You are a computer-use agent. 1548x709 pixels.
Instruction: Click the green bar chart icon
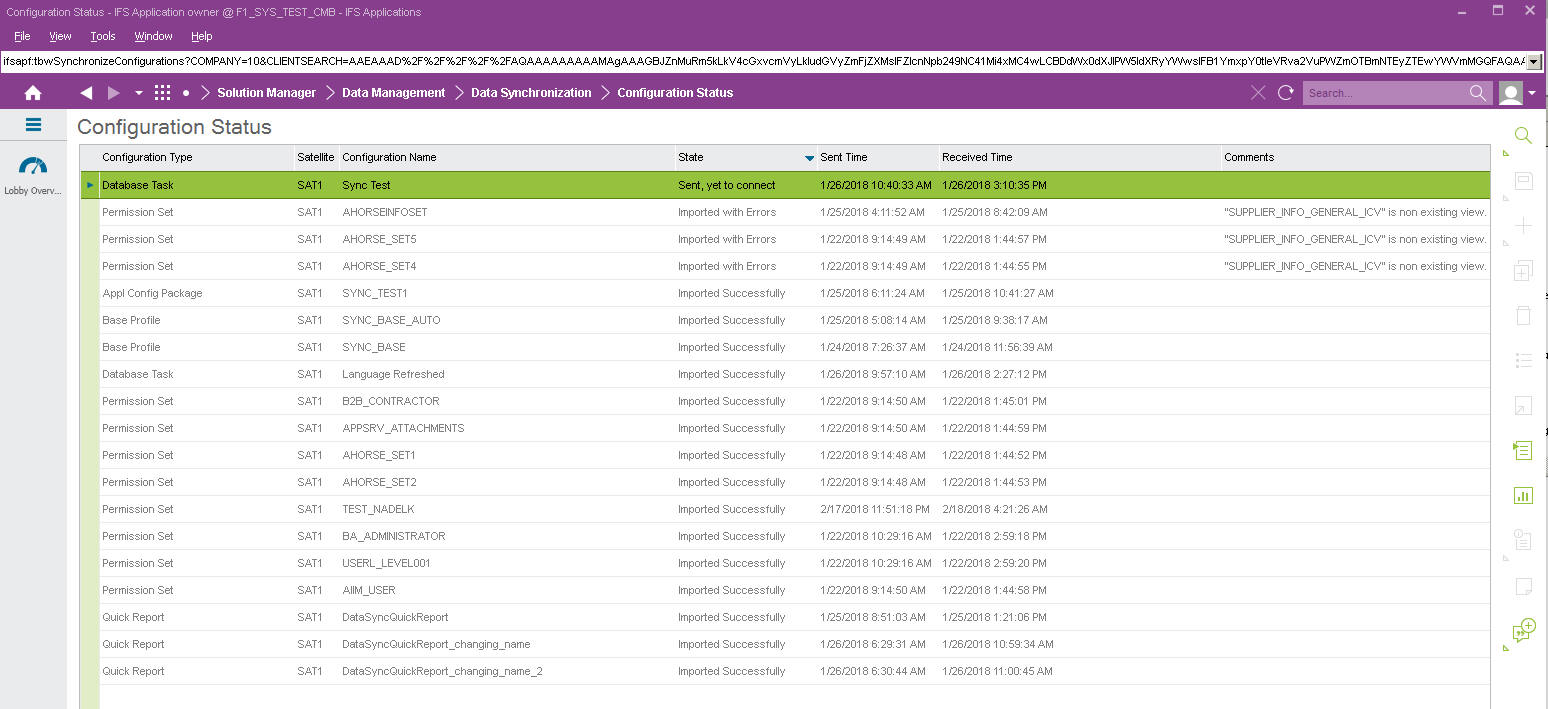[1523, 495]
